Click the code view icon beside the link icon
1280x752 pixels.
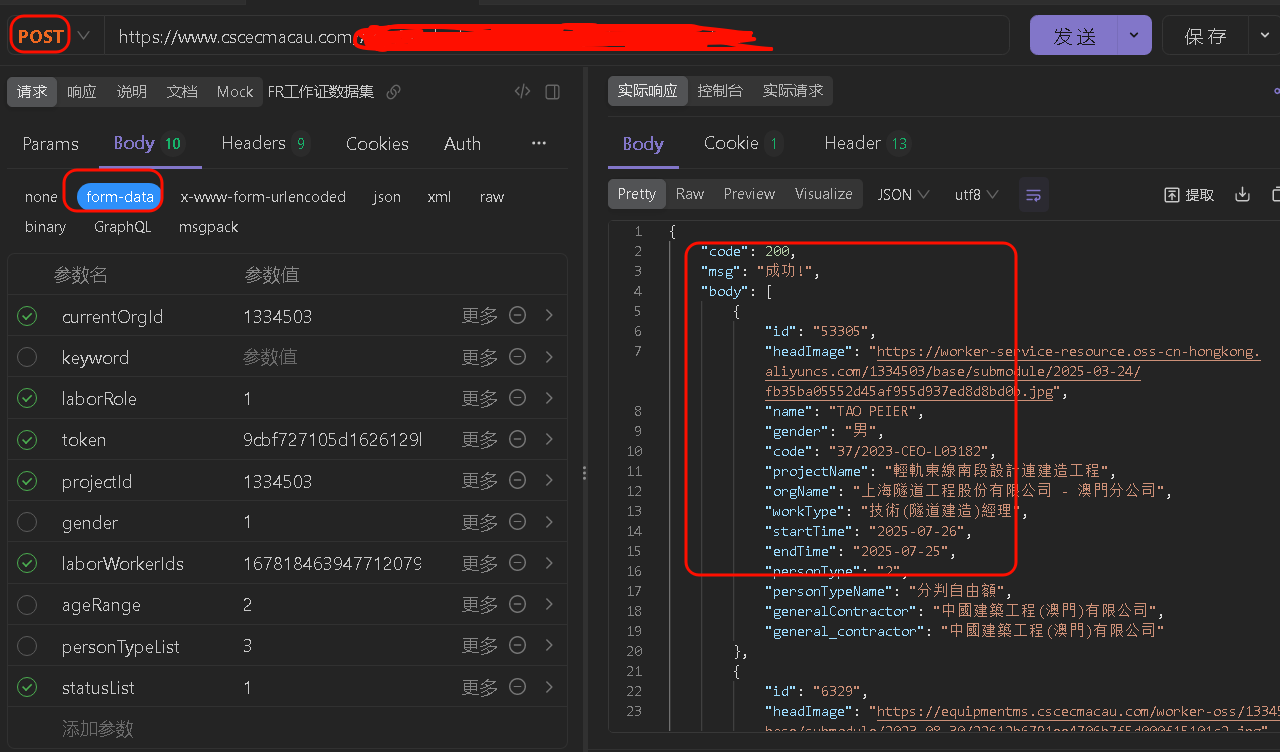pos(522,92)
